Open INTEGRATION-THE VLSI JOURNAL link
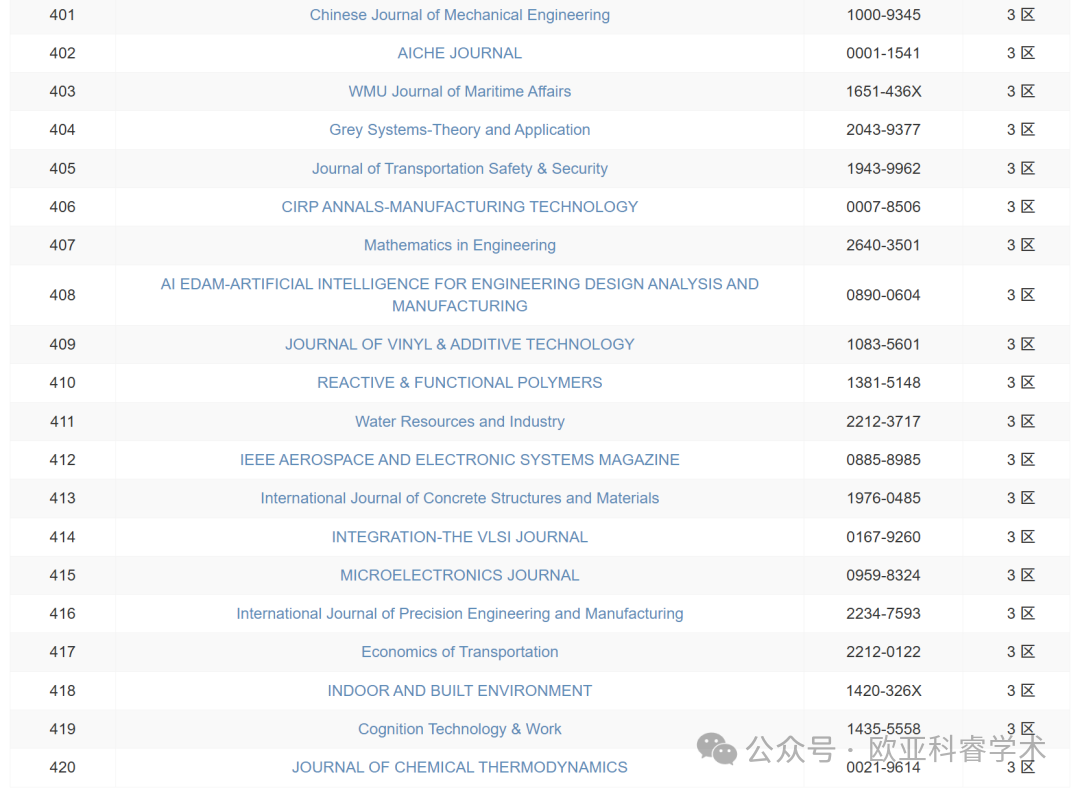 pos(459,537)
